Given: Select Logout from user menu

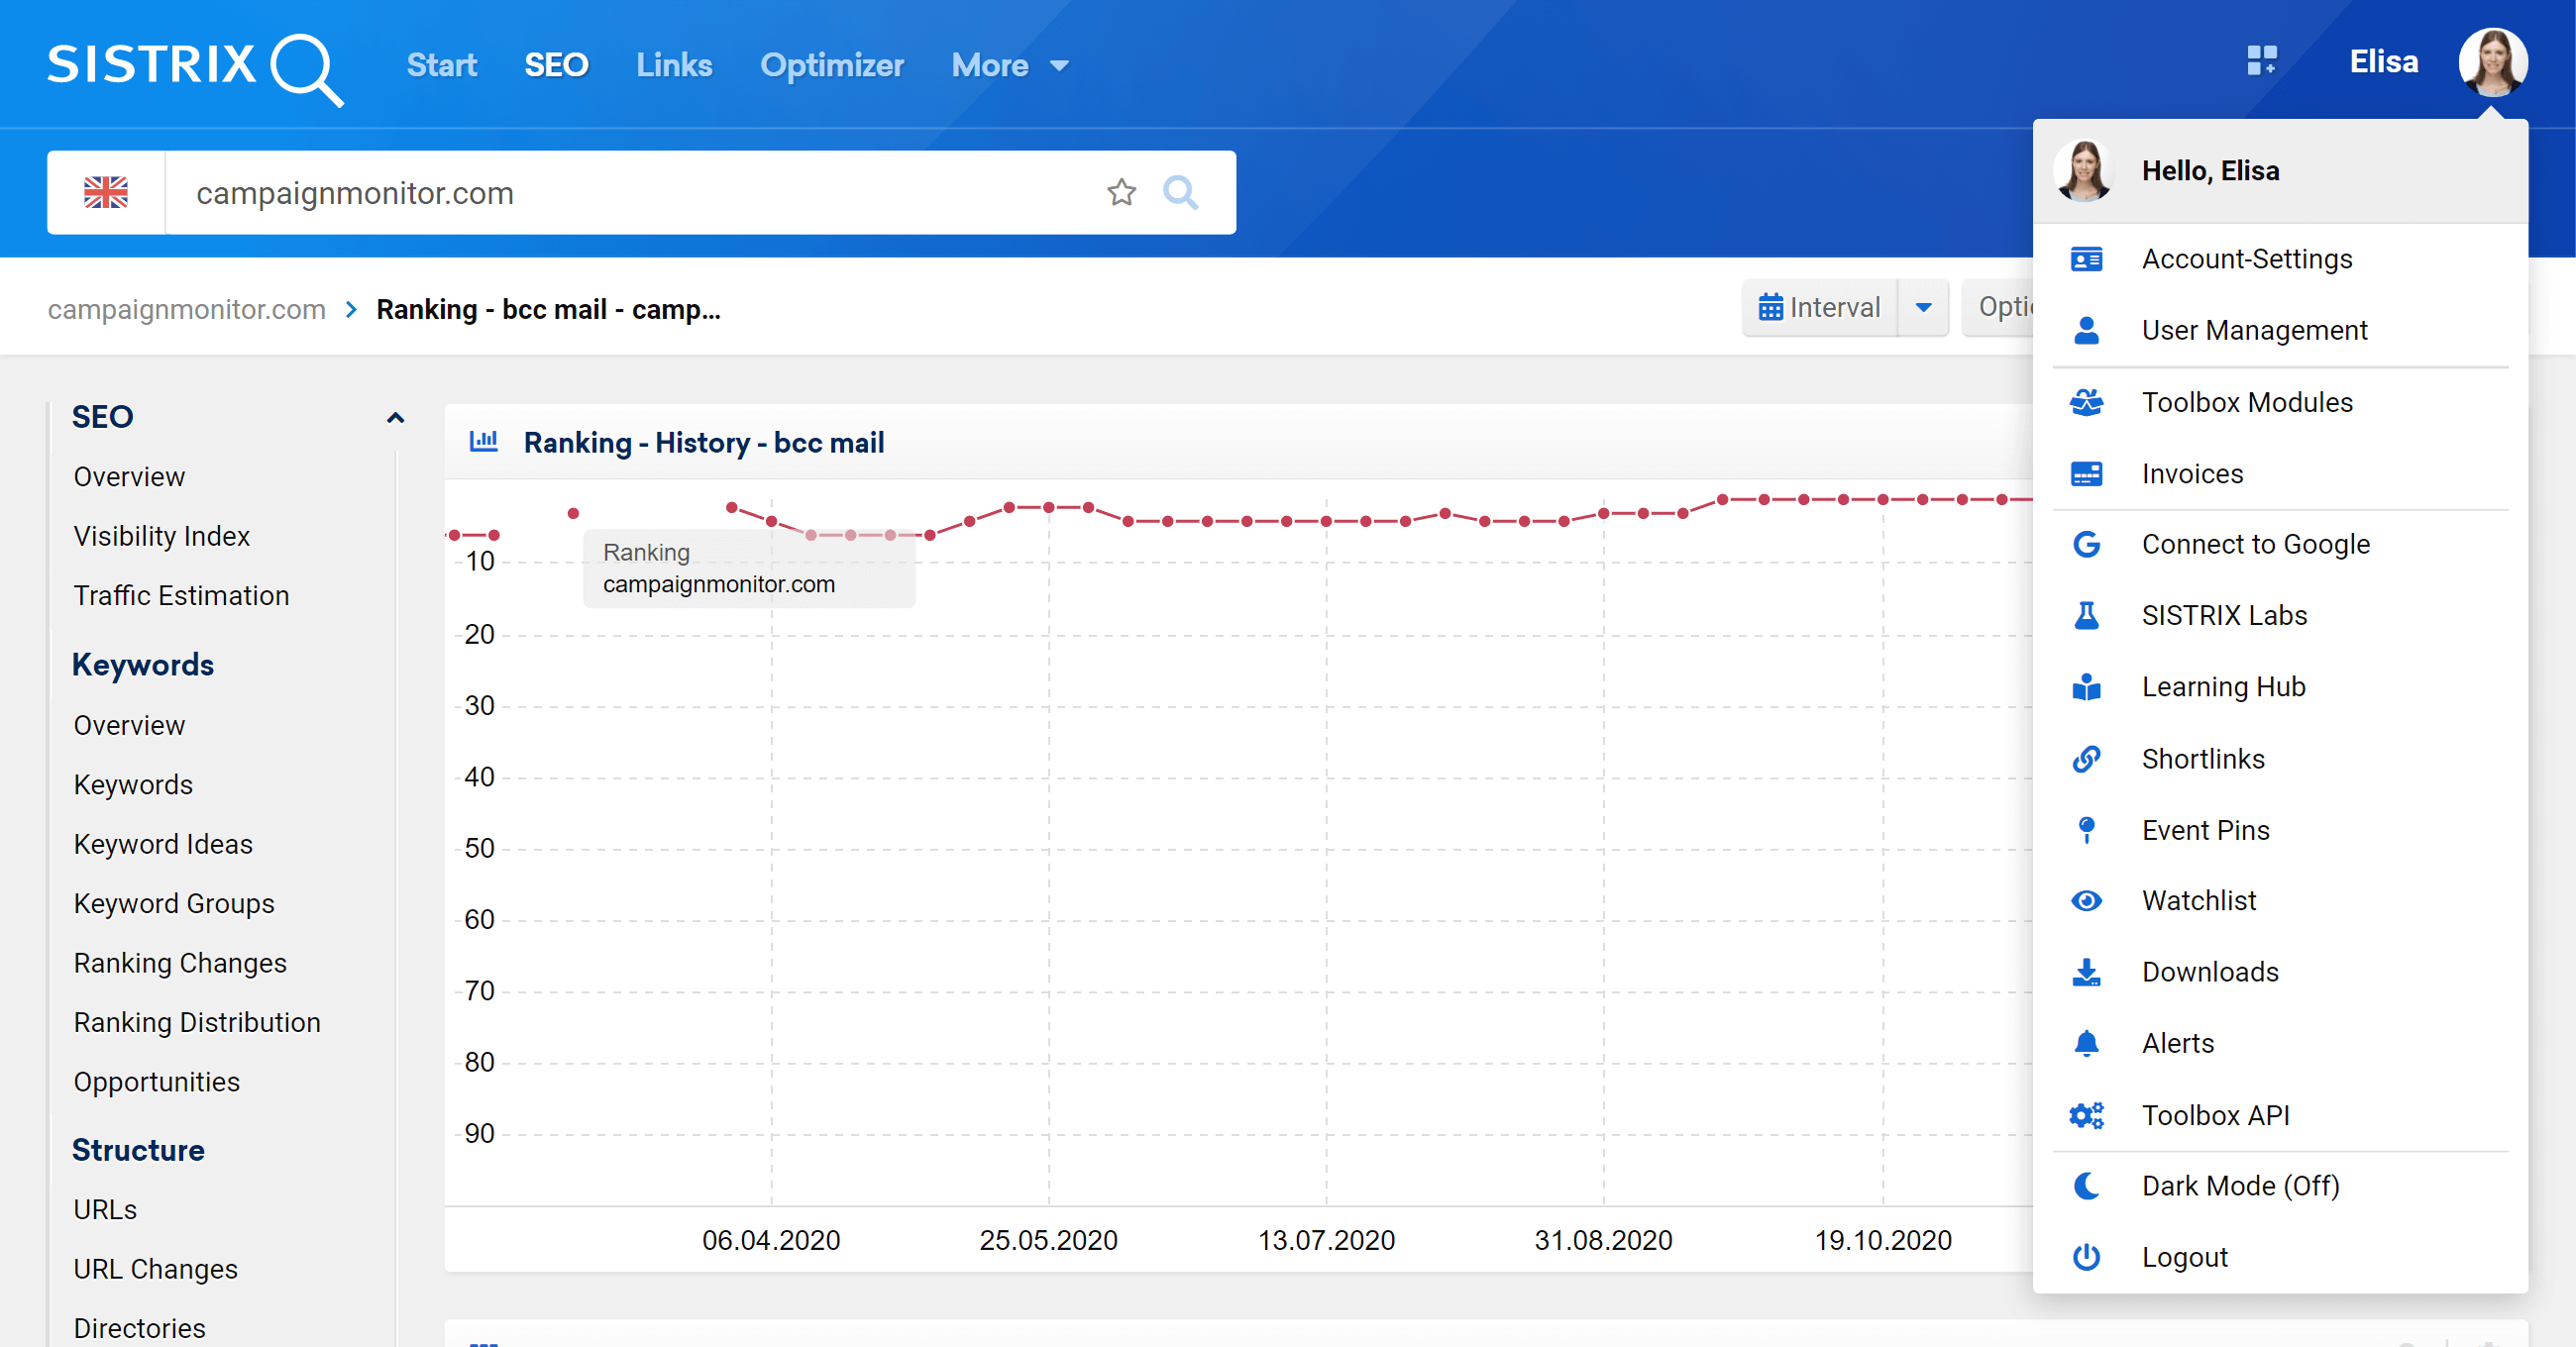Looking at the screenshot, I should coord(2280,1257).
